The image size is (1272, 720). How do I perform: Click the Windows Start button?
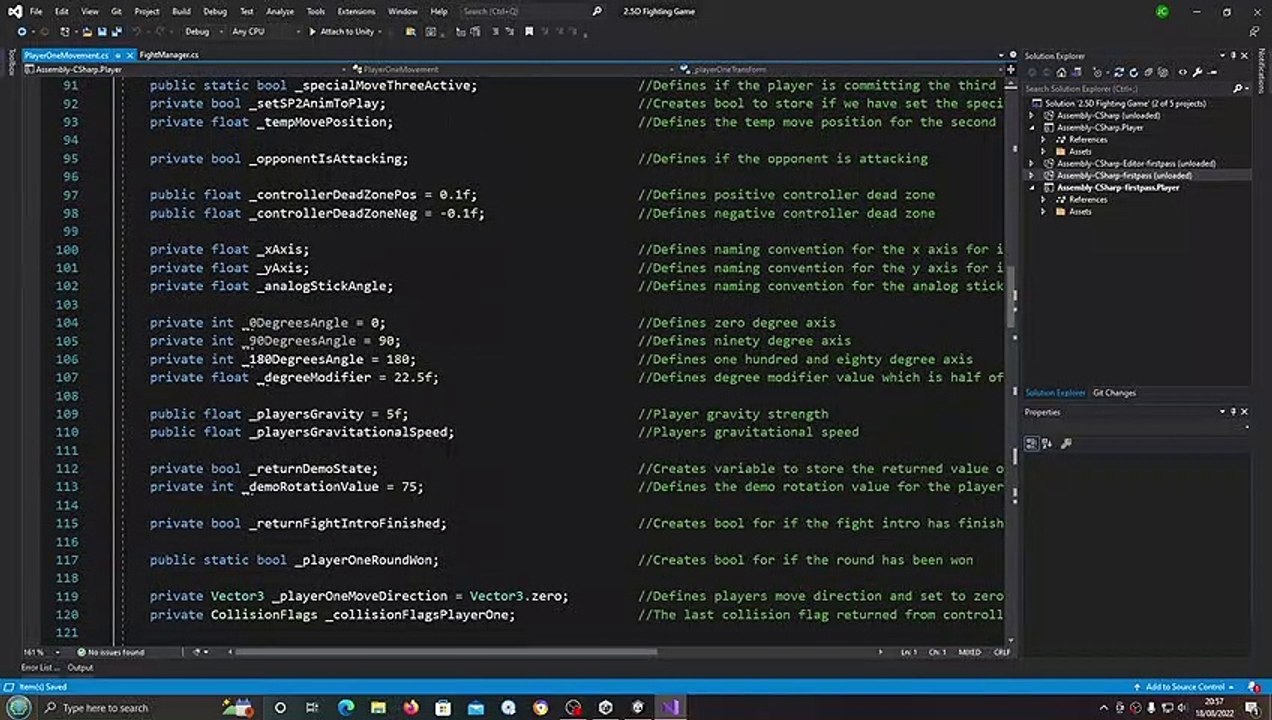coord(20,707)
